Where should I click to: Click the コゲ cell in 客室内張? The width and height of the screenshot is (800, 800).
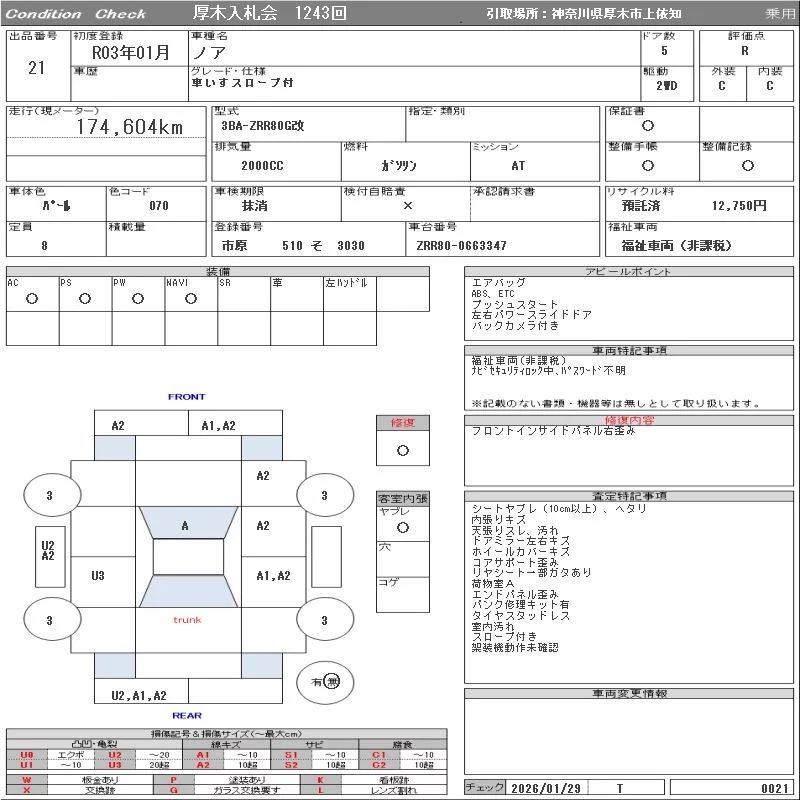click(403, 595)
